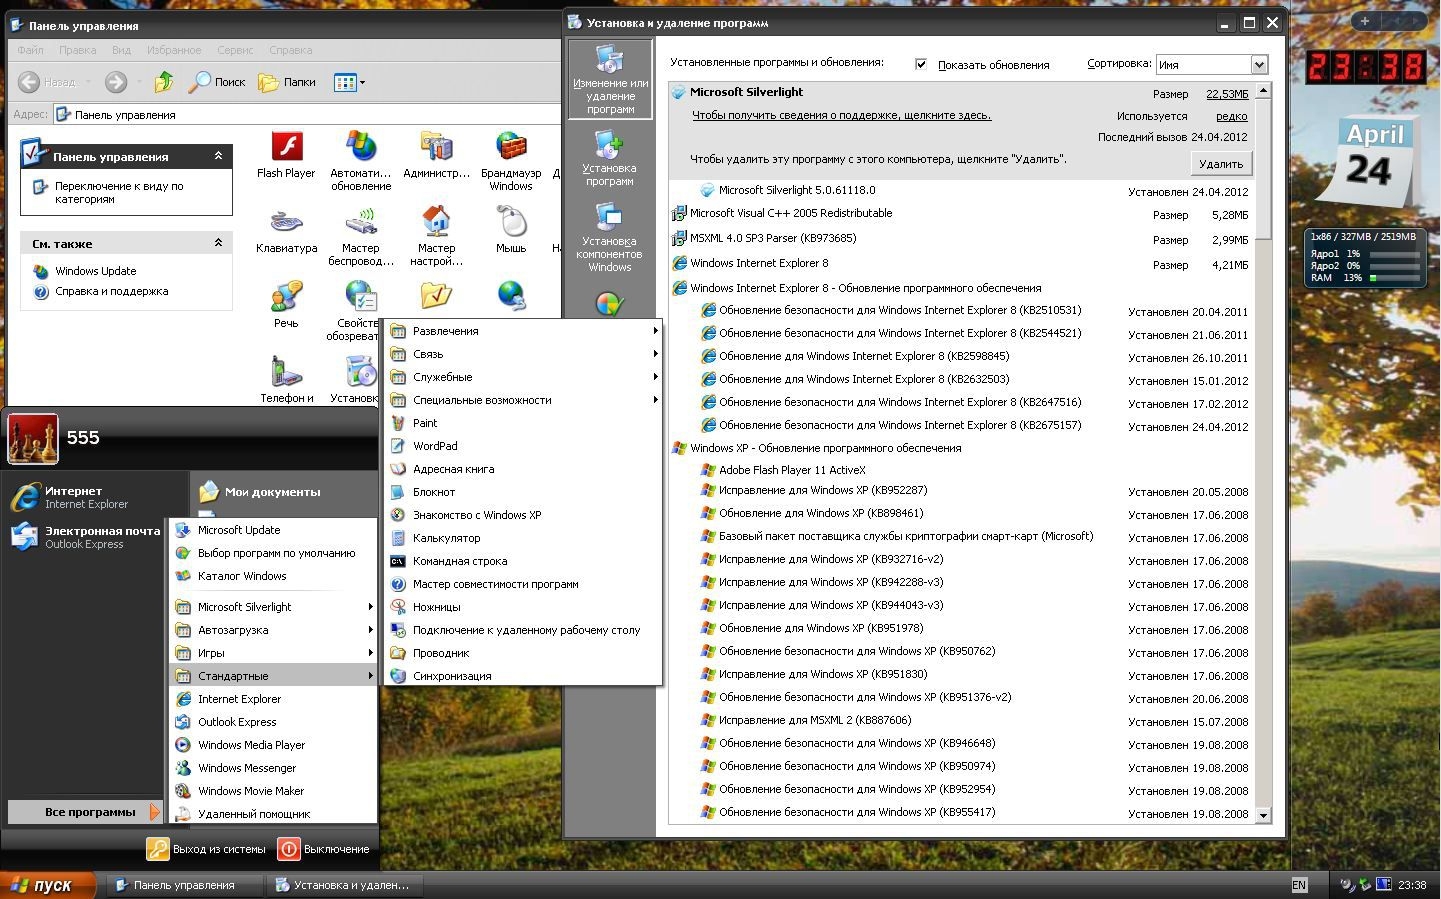1441x899 pixels.
Task: Expand the Игры submenu
Action: (274, 653)
